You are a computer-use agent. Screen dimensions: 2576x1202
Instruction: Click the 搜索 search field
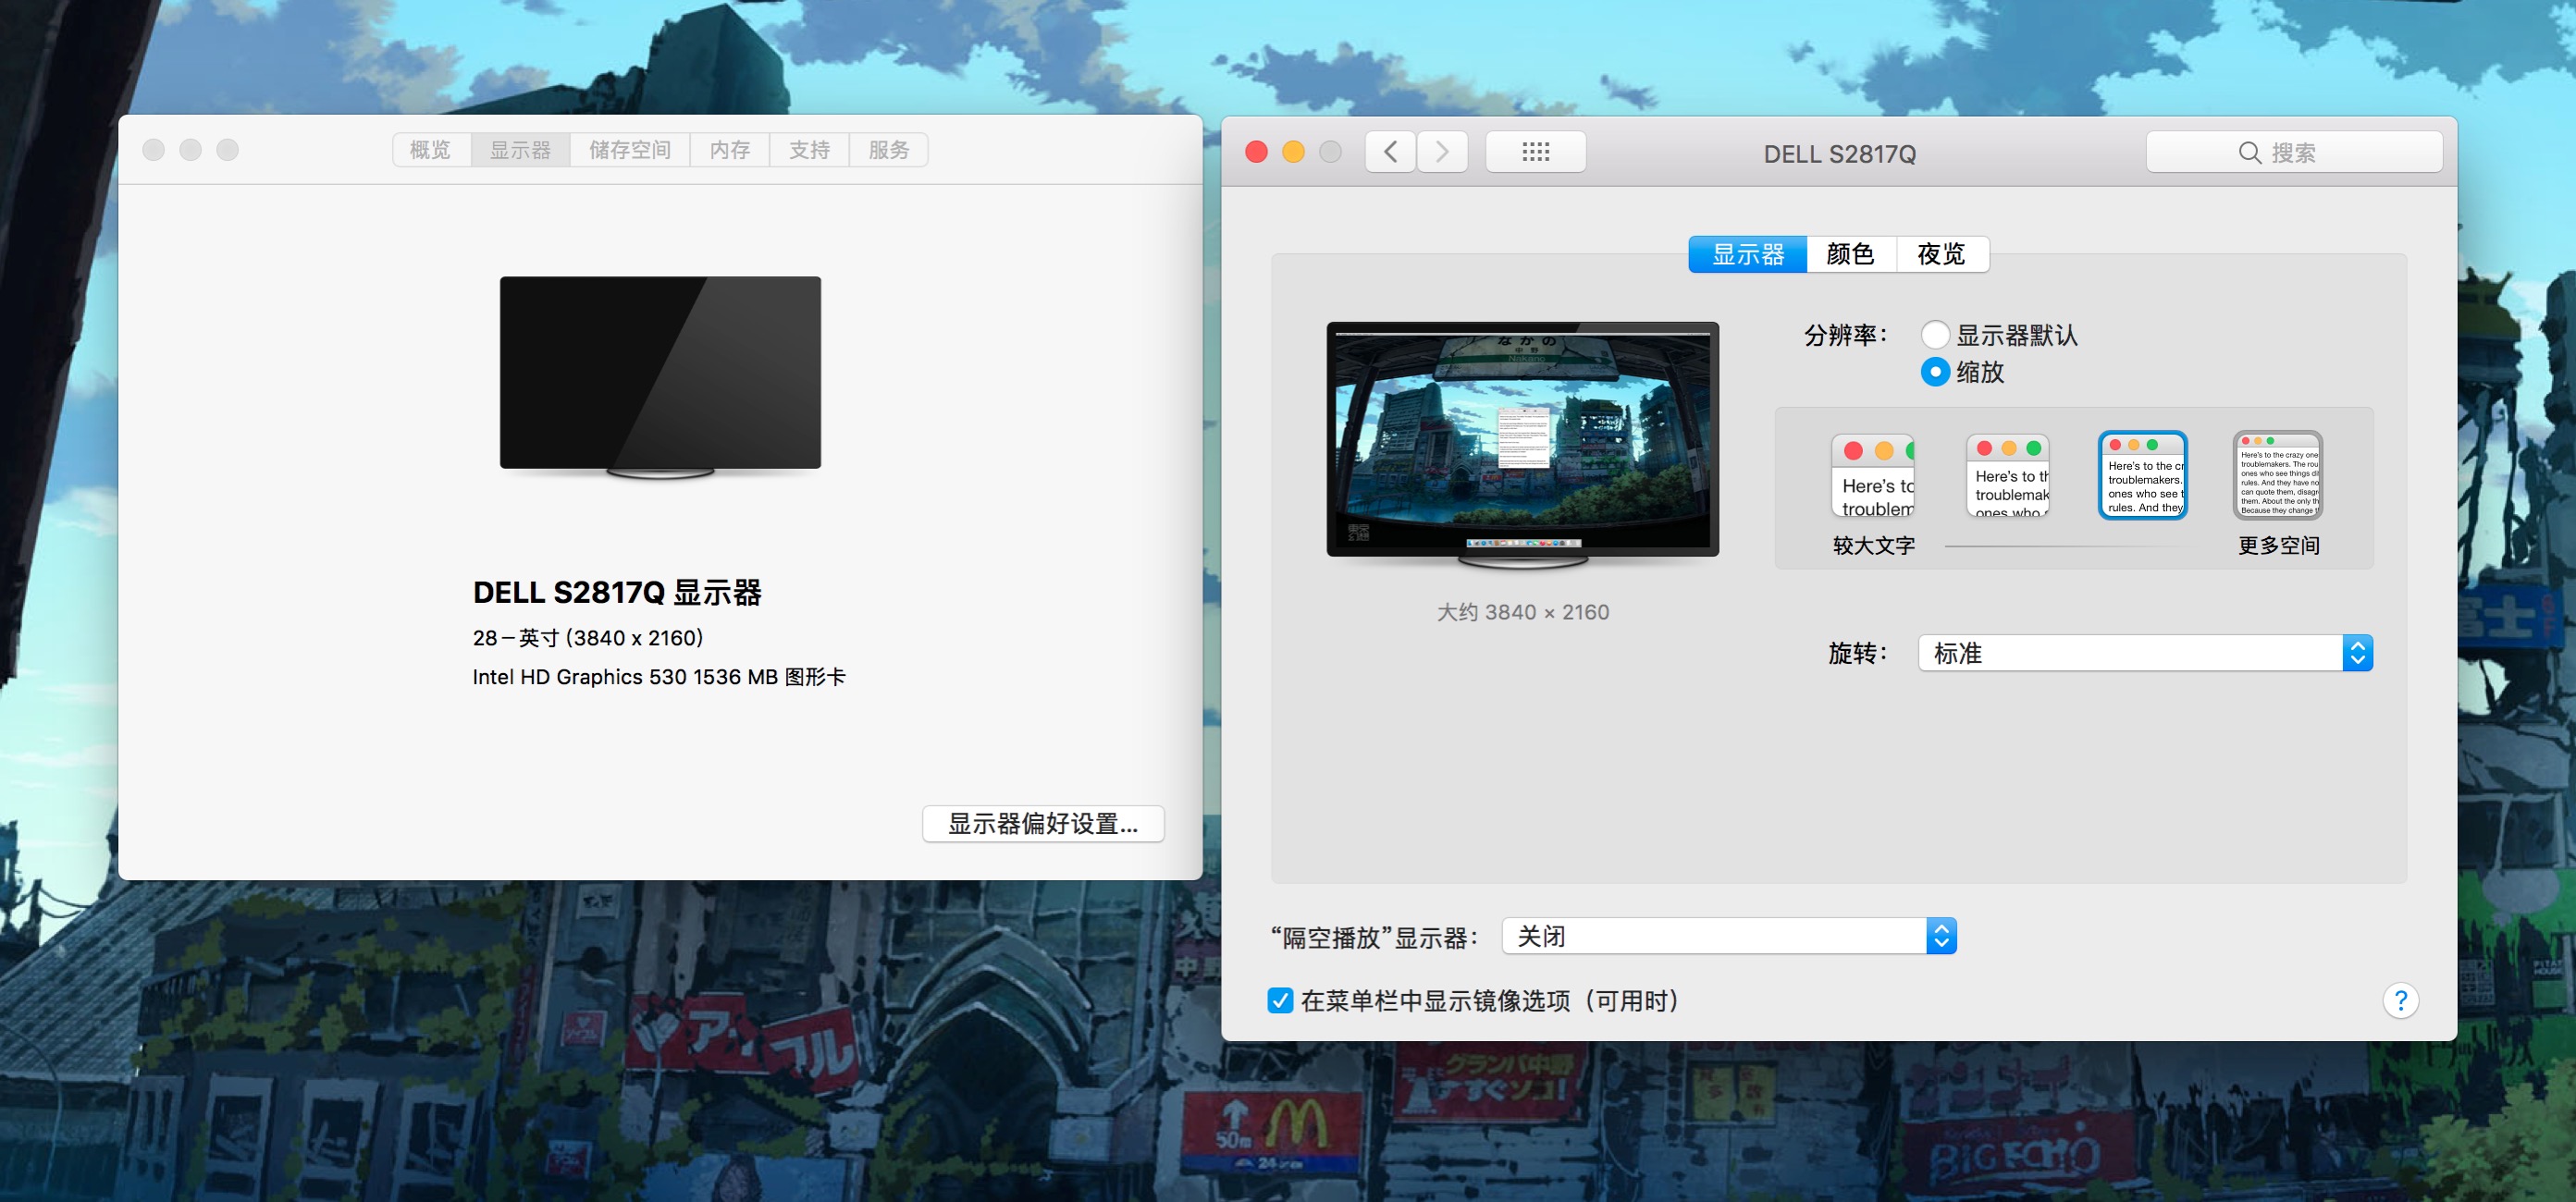[2294, 152]
